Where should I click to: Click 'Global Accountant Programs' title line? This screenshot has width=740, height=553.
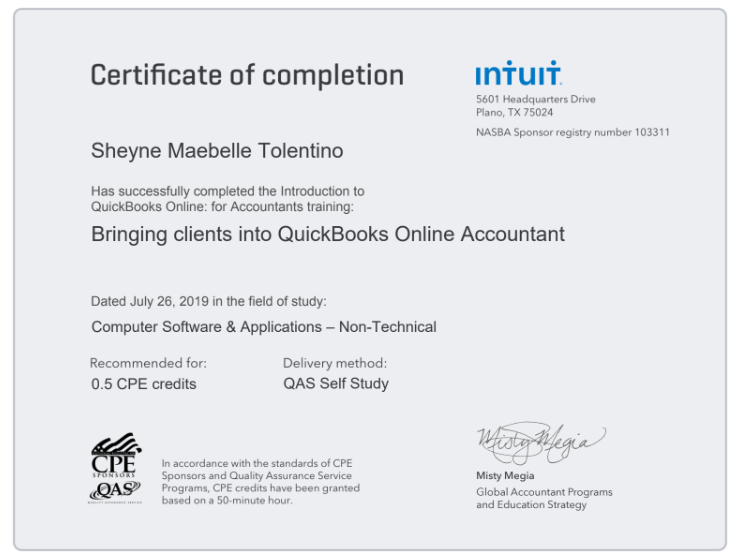click(x=544, y=492)
